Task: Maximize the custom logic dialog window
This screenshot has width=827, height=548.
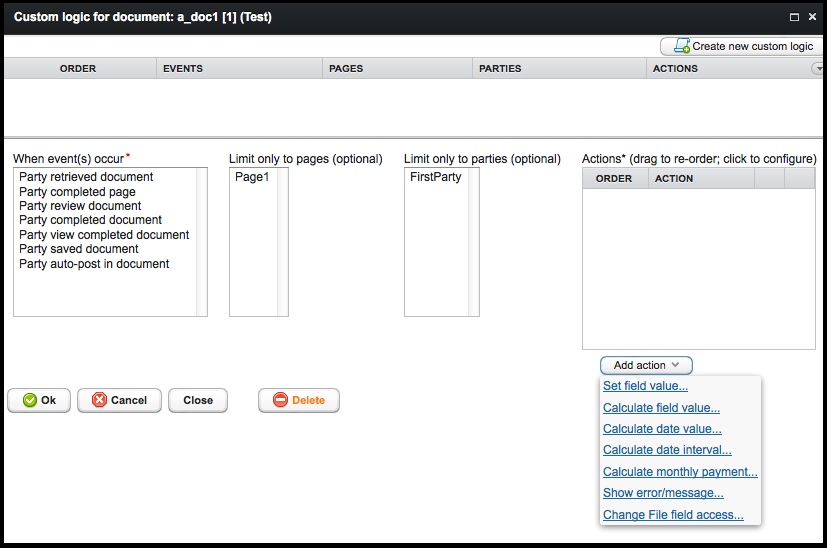Action: click(794, 17)
